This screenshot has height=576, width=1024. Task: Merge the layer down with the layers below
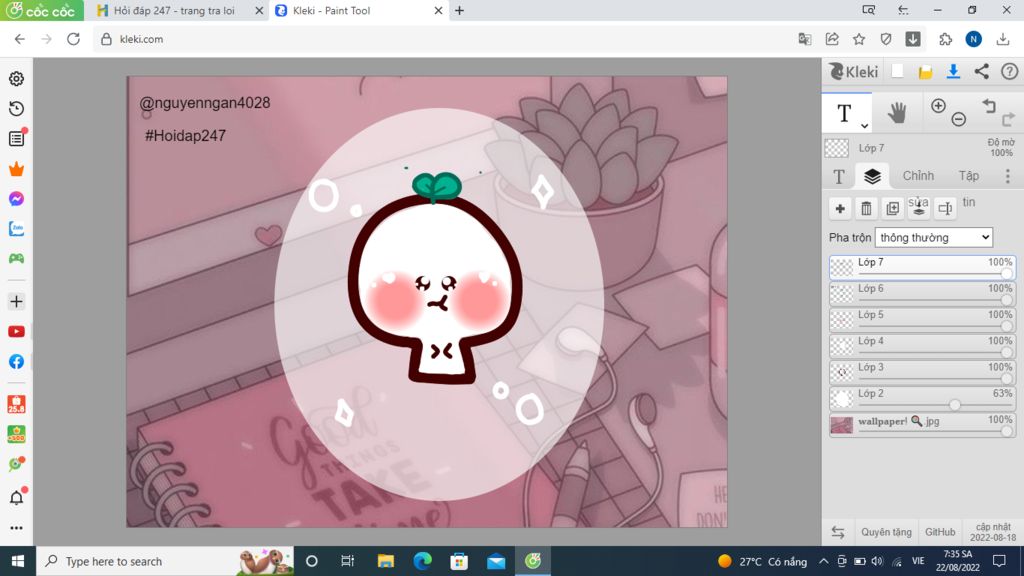(919, 208)
